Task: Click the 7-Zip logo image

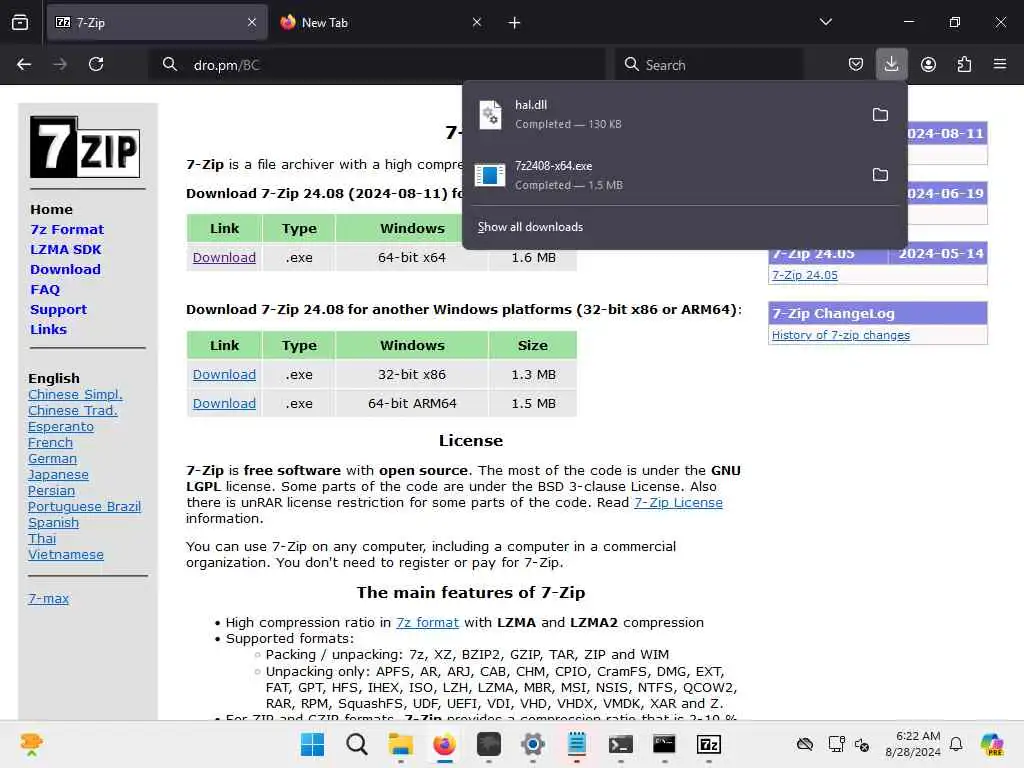Action: point(85,147)
